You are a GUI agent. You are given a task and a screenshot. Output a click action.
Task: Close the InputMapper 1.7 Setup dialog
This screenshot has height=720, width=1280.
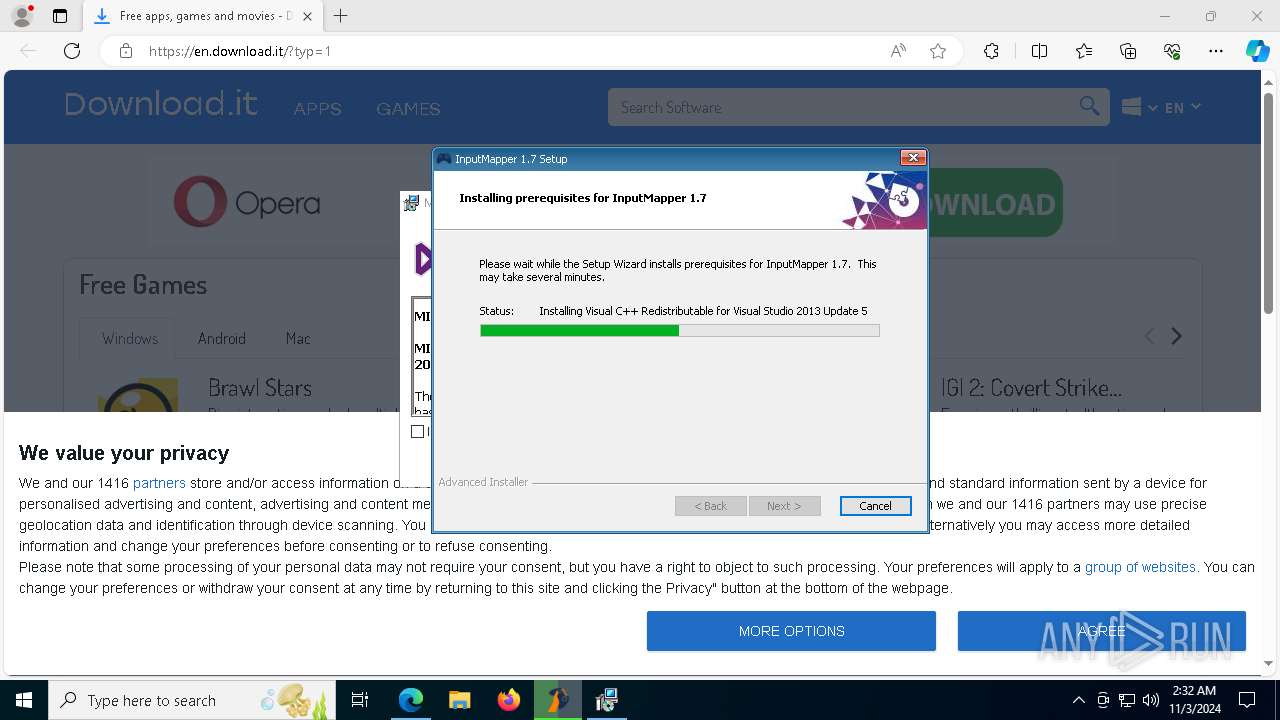[912, 158]
